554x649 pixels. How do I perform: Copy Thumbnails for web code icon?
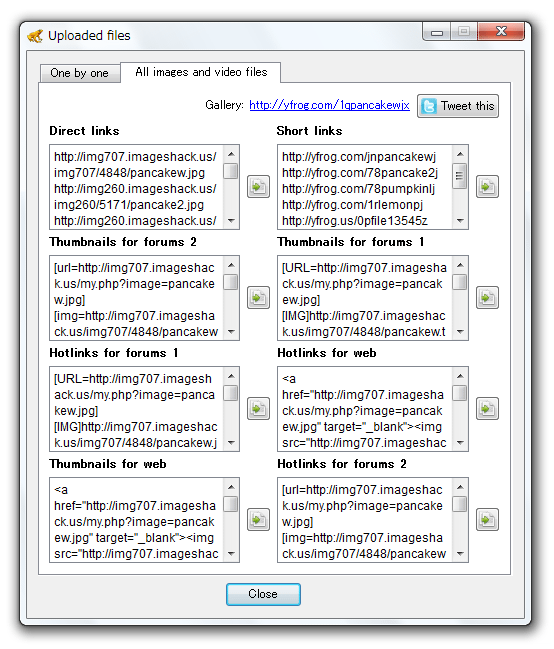(258, 519)
